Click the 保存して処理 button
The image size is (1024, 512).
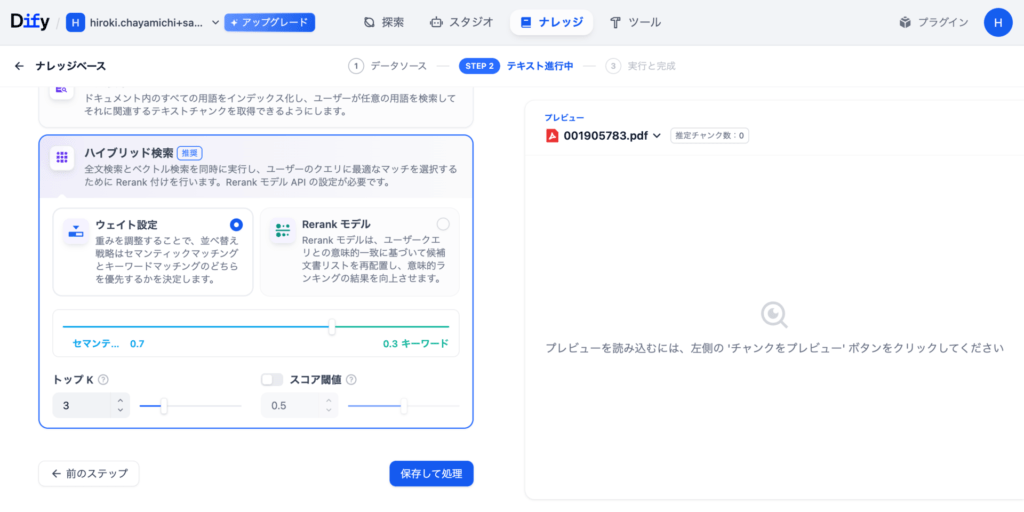coord(431,473)
